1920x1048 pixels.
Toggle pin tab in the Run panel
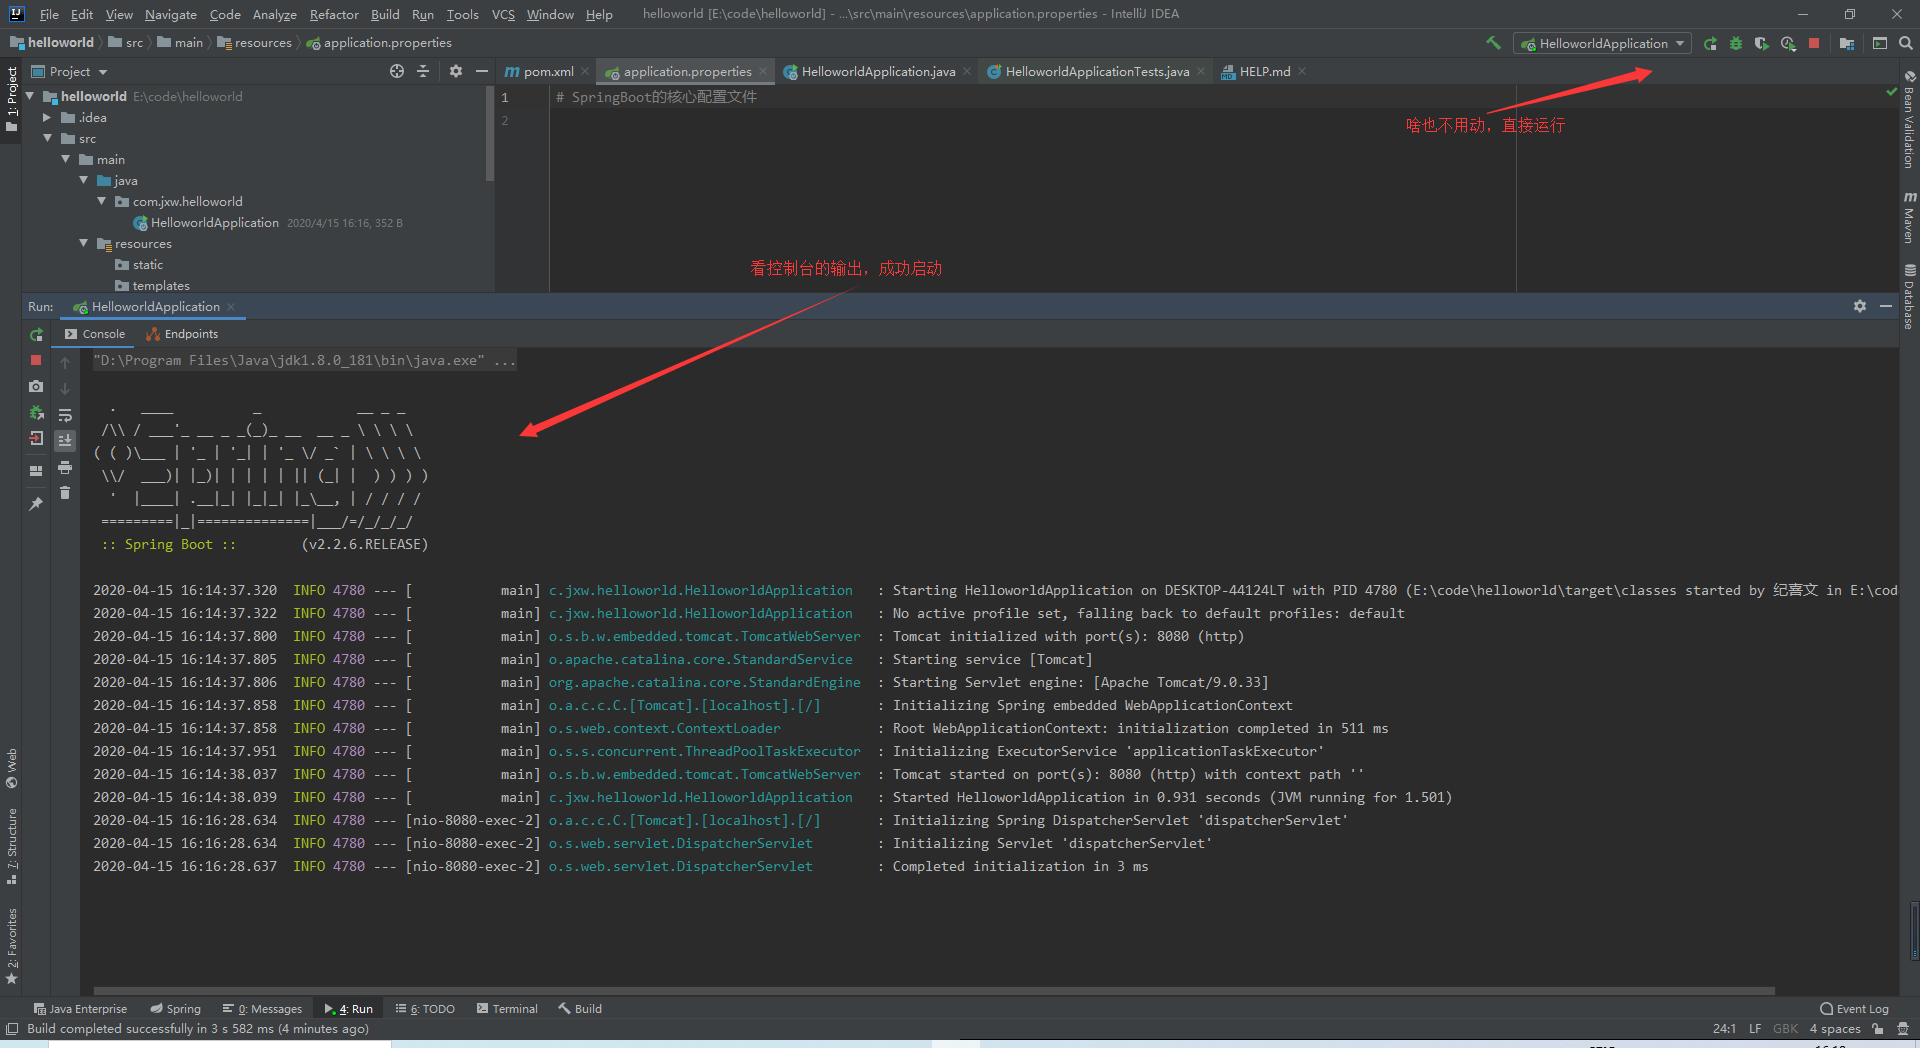click(x=36, y=504)
